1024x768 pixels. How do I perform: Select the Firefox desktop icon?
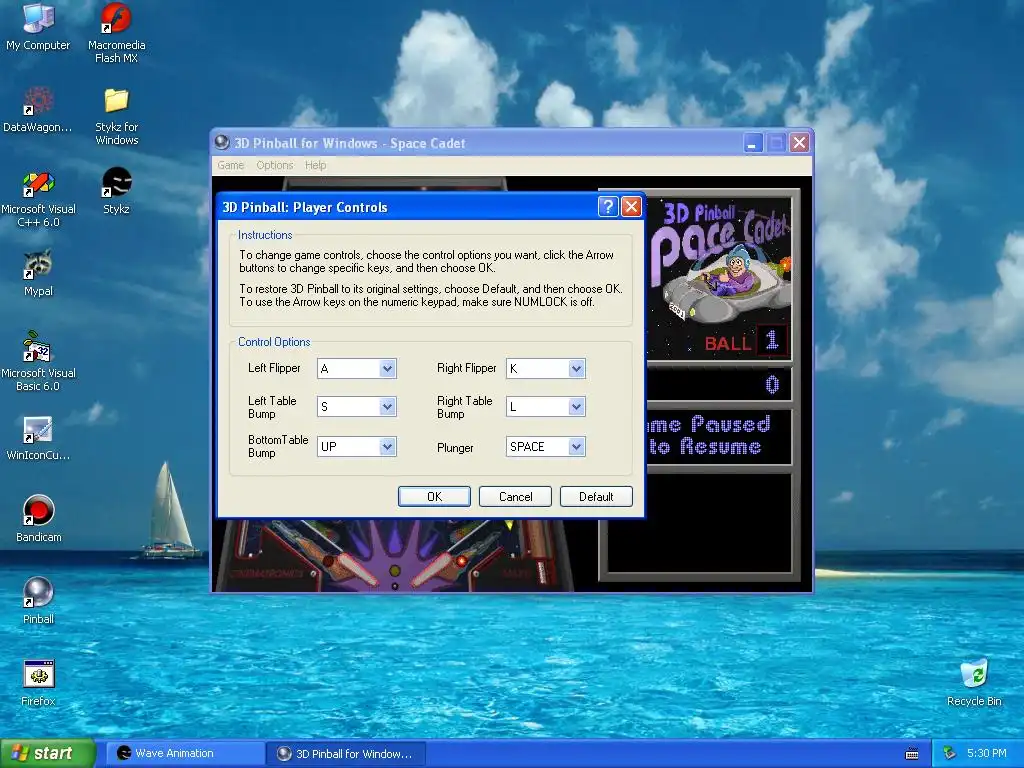(38, 683)
